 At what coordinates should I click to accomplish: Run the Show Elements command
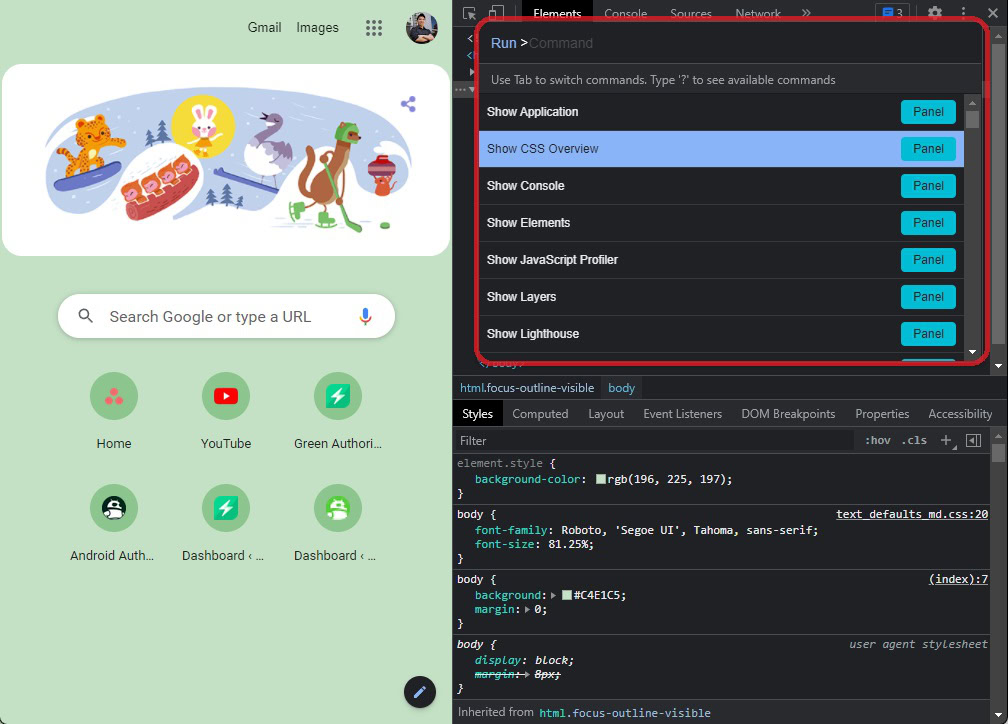click(721, 223)
